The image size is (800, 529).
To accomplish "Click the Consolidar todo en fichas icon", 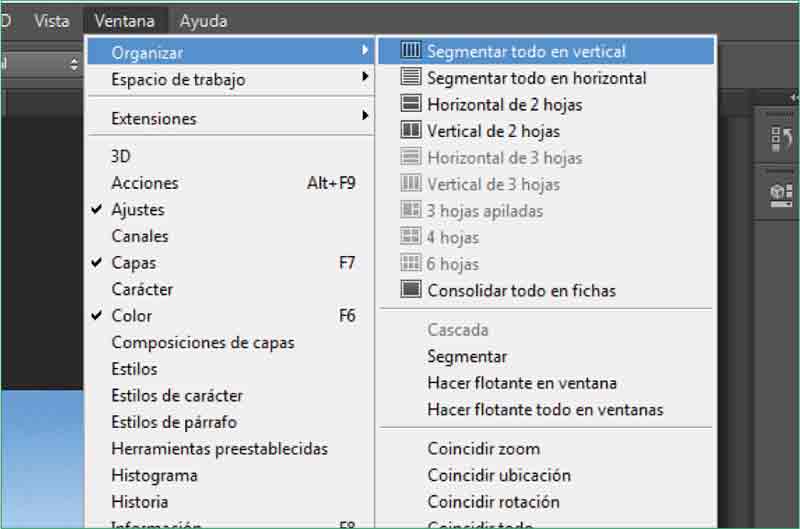I will 411,290.
